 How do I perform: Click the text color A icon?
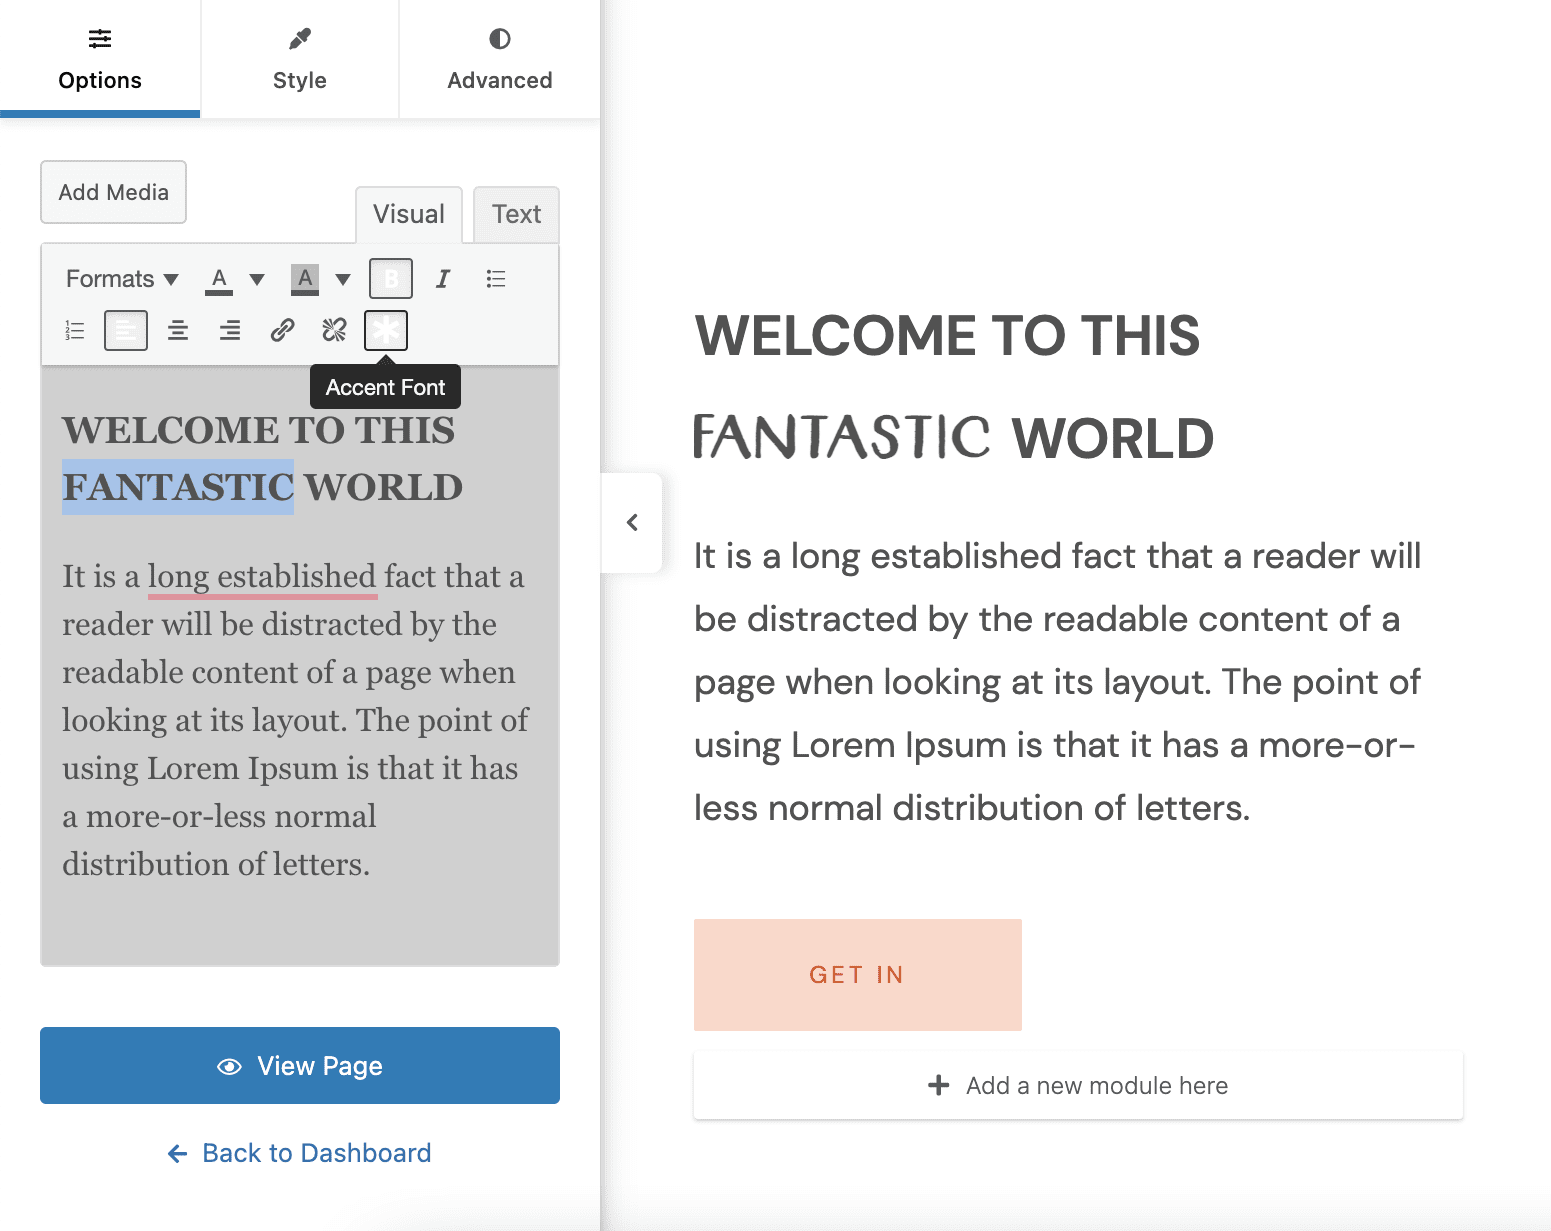click(219, 279)
